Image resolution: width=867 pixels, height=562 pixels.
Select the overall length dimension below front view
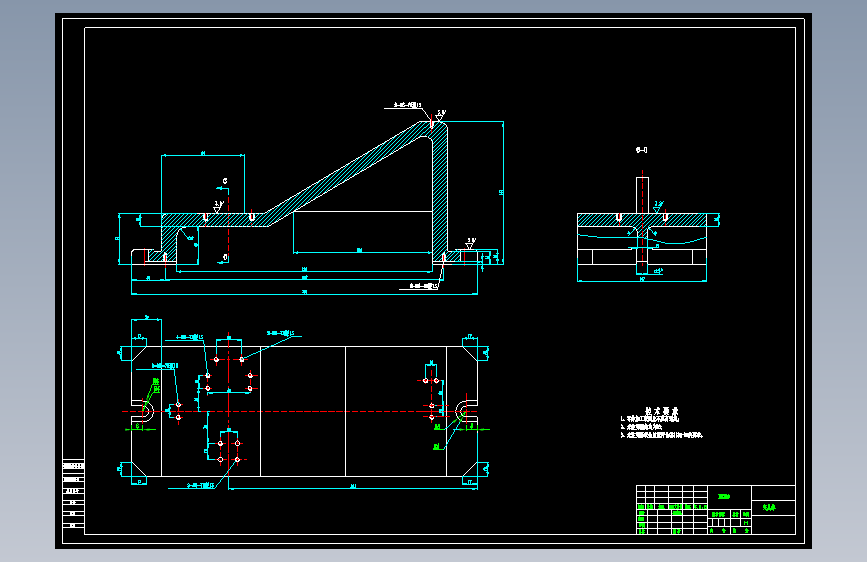point(304,293)
